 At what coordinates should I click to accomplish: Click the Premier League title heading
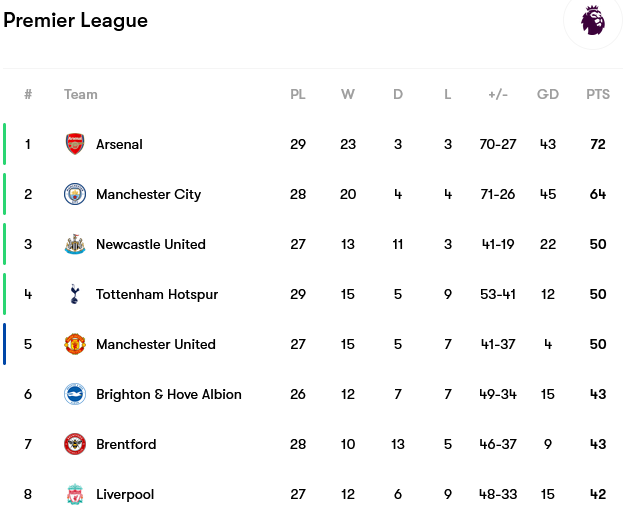pyautogui.click(x=76, y=20)
